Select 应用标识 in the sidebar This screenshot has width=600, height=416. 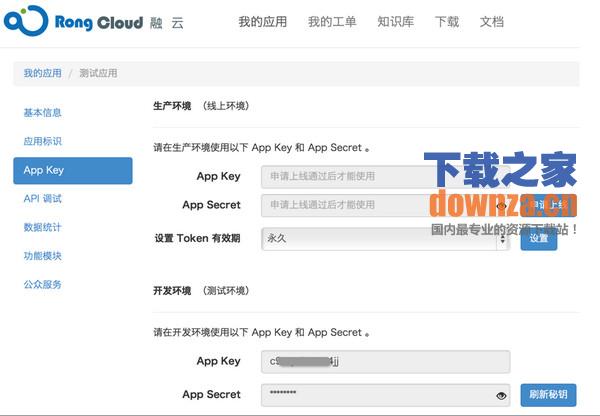click(x=42, y=141)
